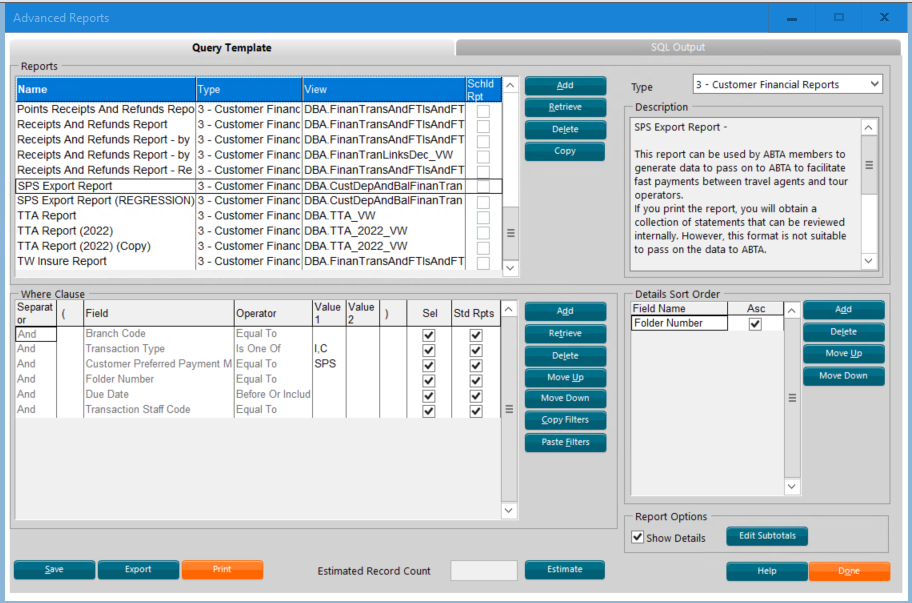Uncheck the Sel checkbox on the Branch Code row
912x603 pixels.
pyautogui.click(x=428, y=333)
